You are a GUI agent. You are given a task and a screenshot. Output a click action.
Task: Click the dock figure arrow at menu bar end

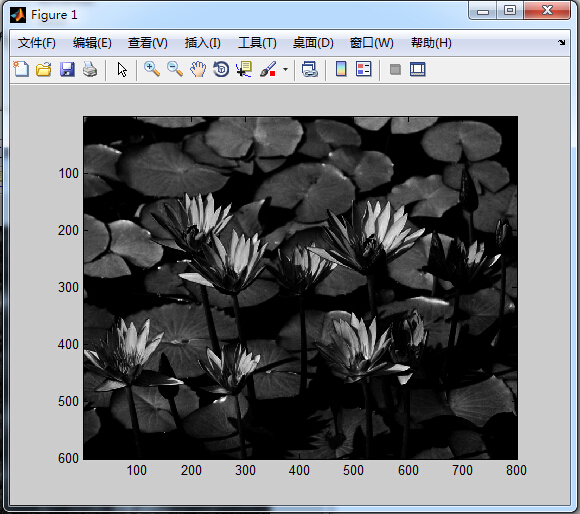coord(562,43)
